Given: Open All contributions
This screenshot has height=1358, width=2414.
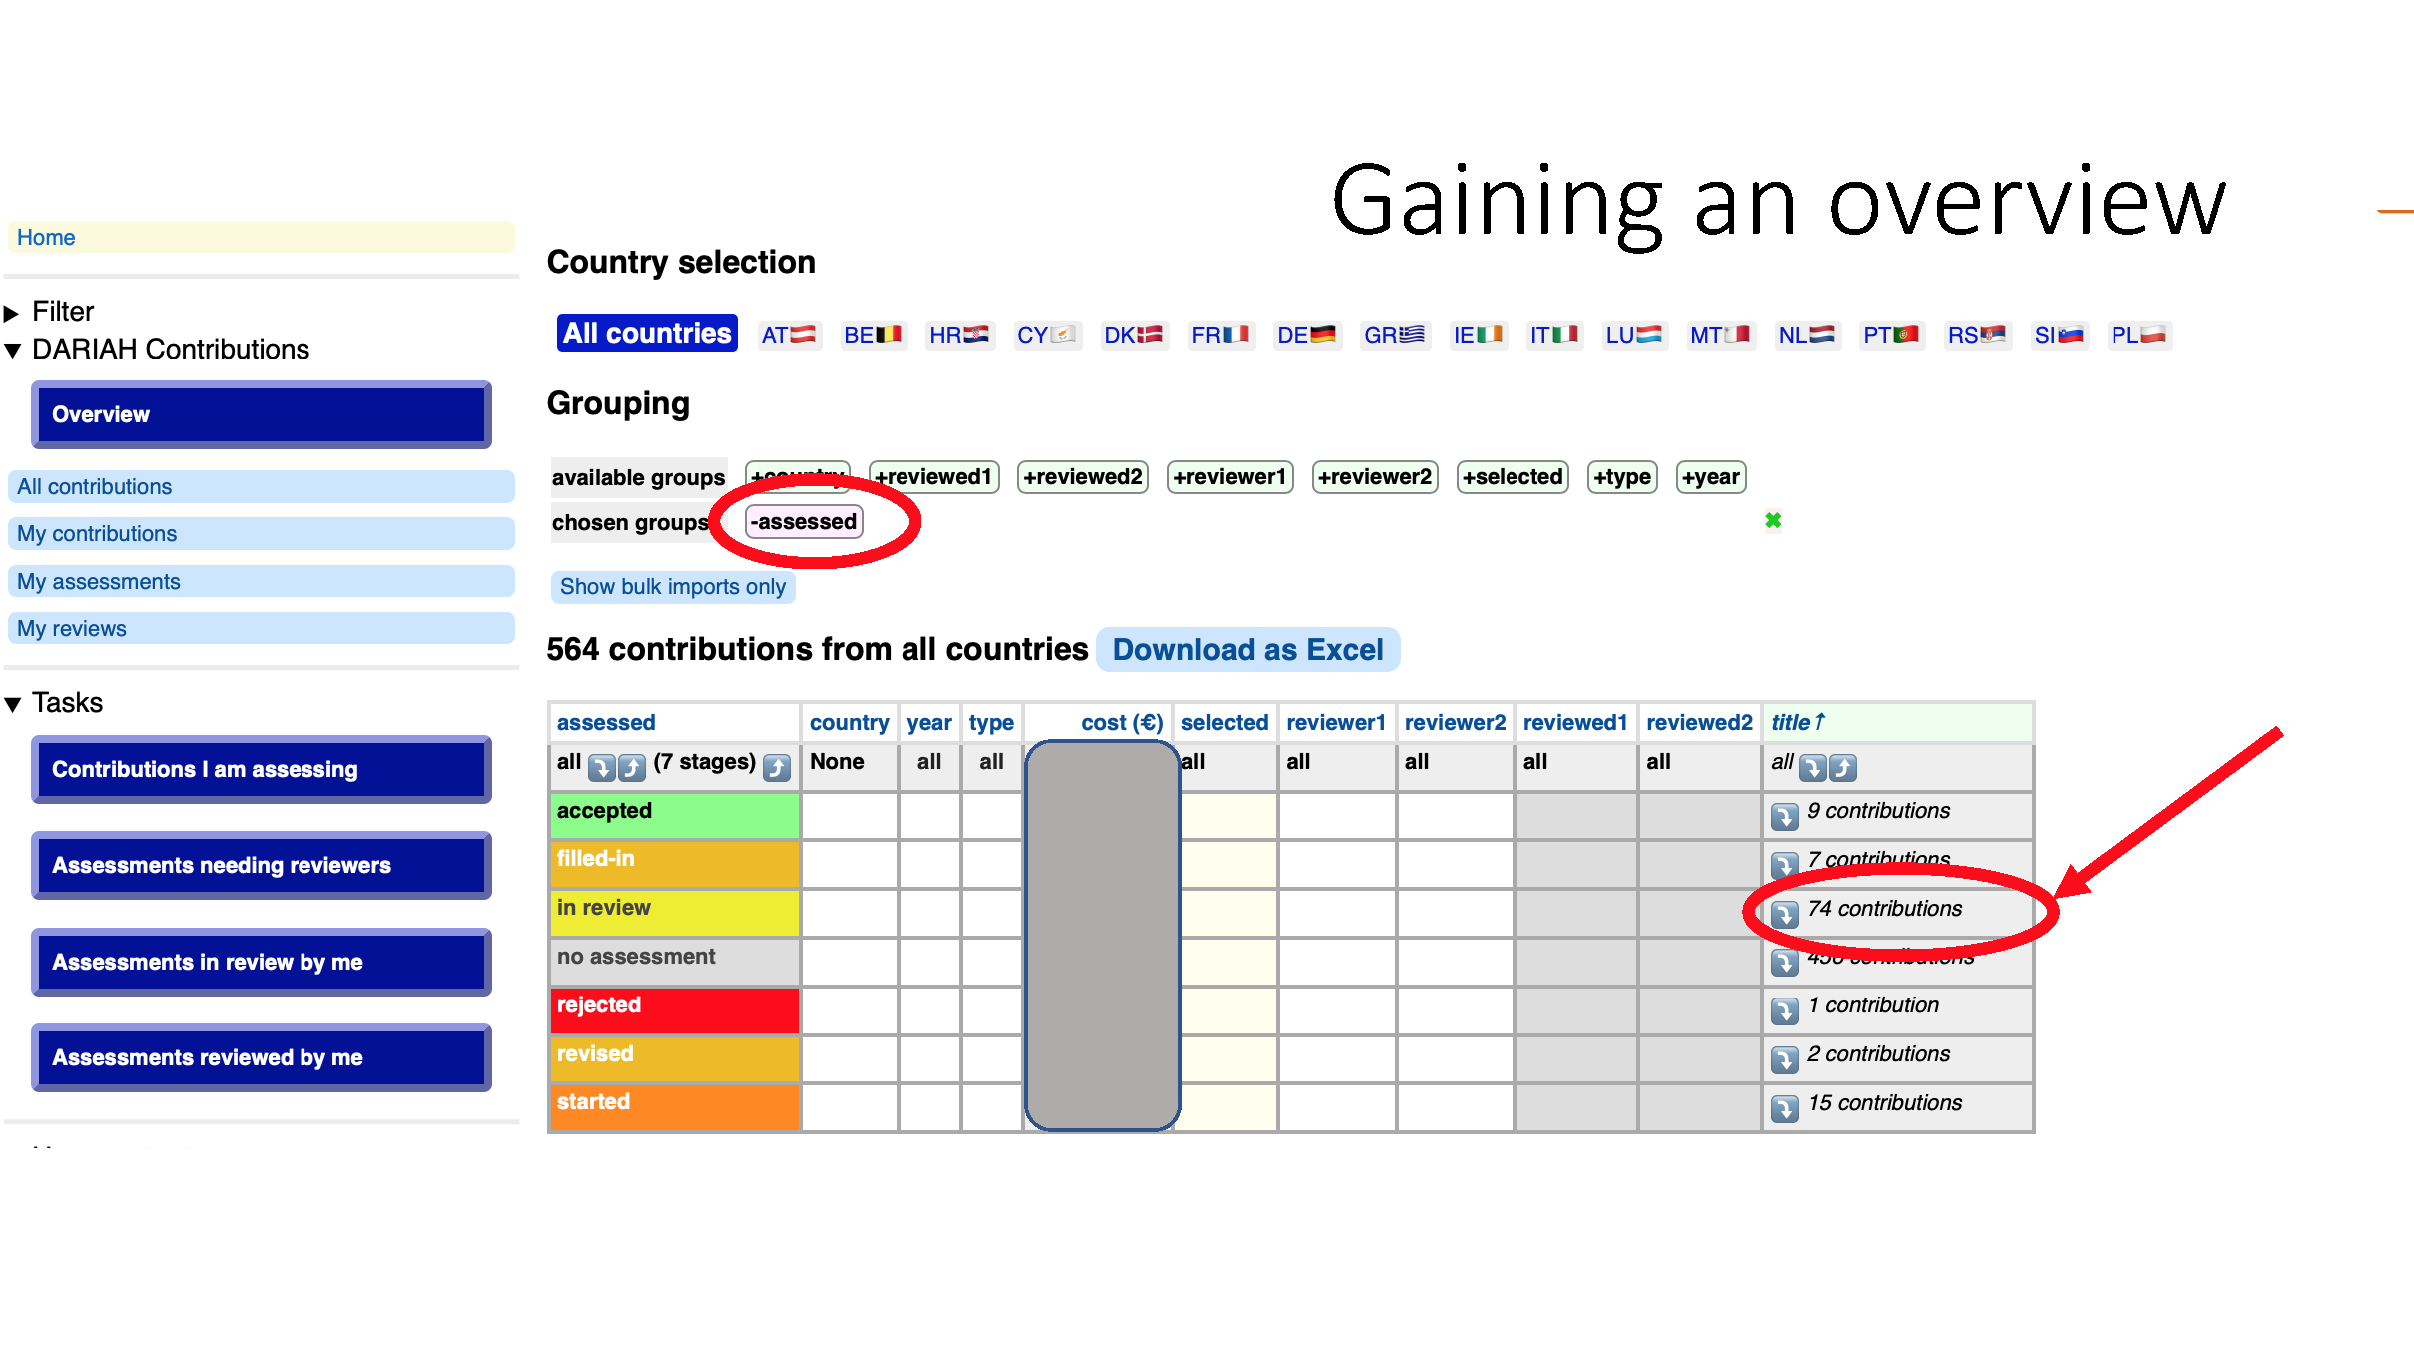Looking at the screenshot, I should click(261, 487).
